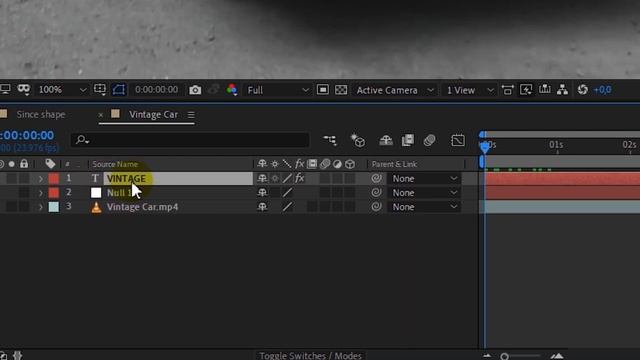Click the current time display in timeline
The height and width of the screenshot is (360, 640).
[x=27, y=136]
